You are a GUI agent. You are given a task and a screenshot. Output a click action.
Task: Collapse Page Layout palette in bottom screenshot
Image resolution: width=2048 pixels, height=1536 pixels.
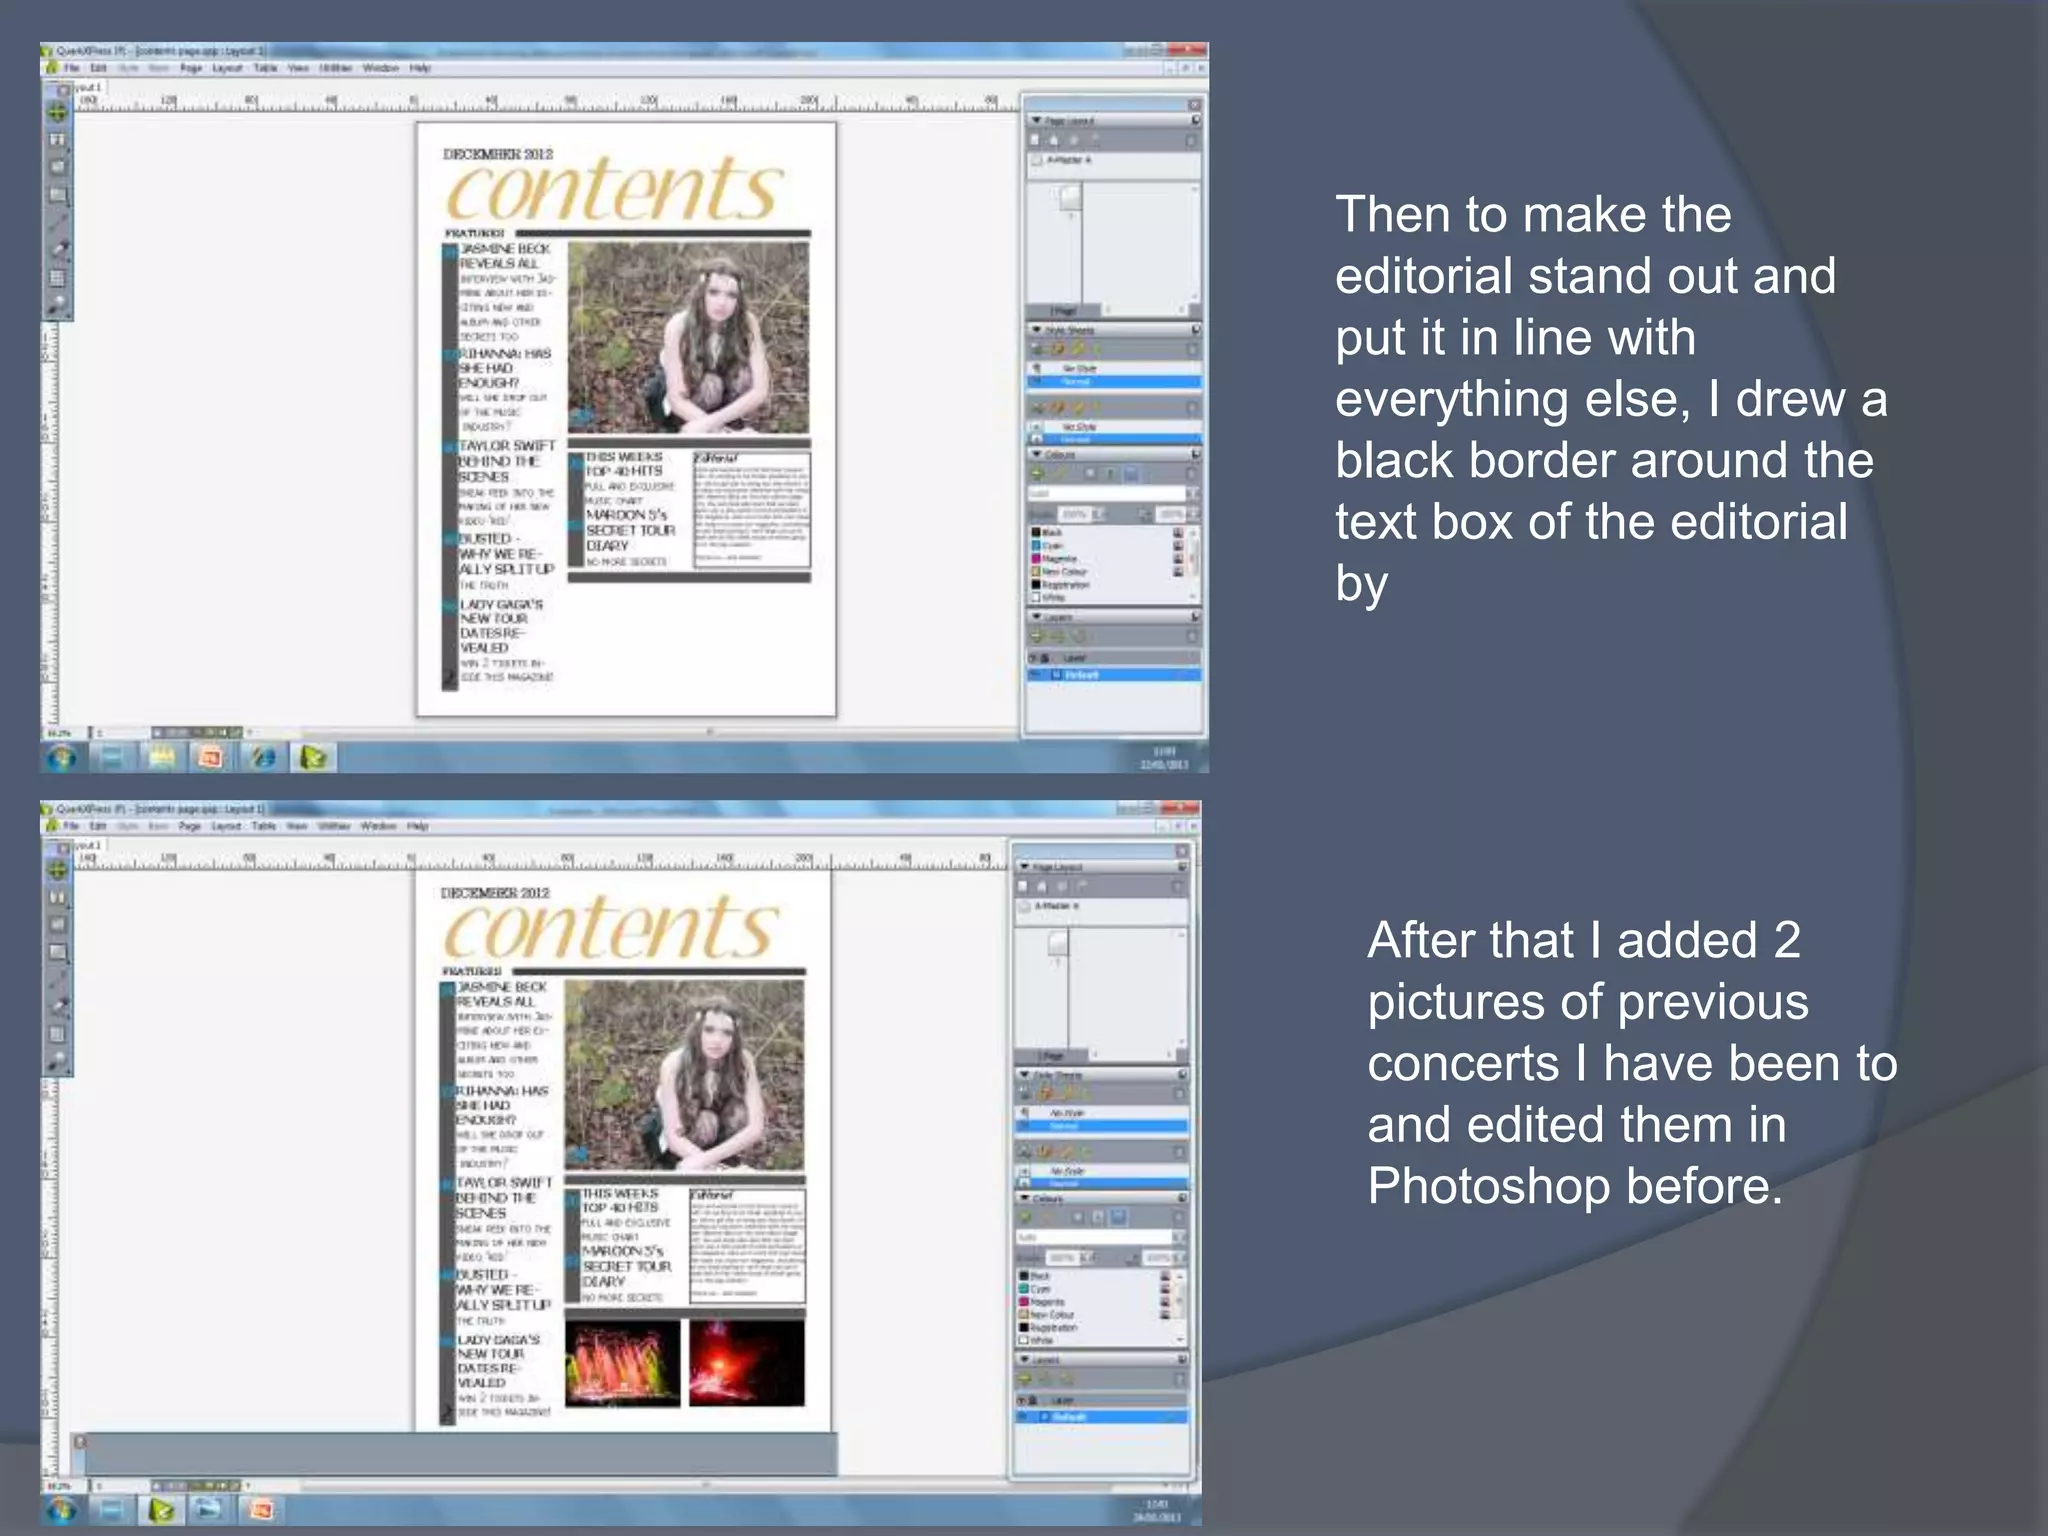tap(1024, 867)
